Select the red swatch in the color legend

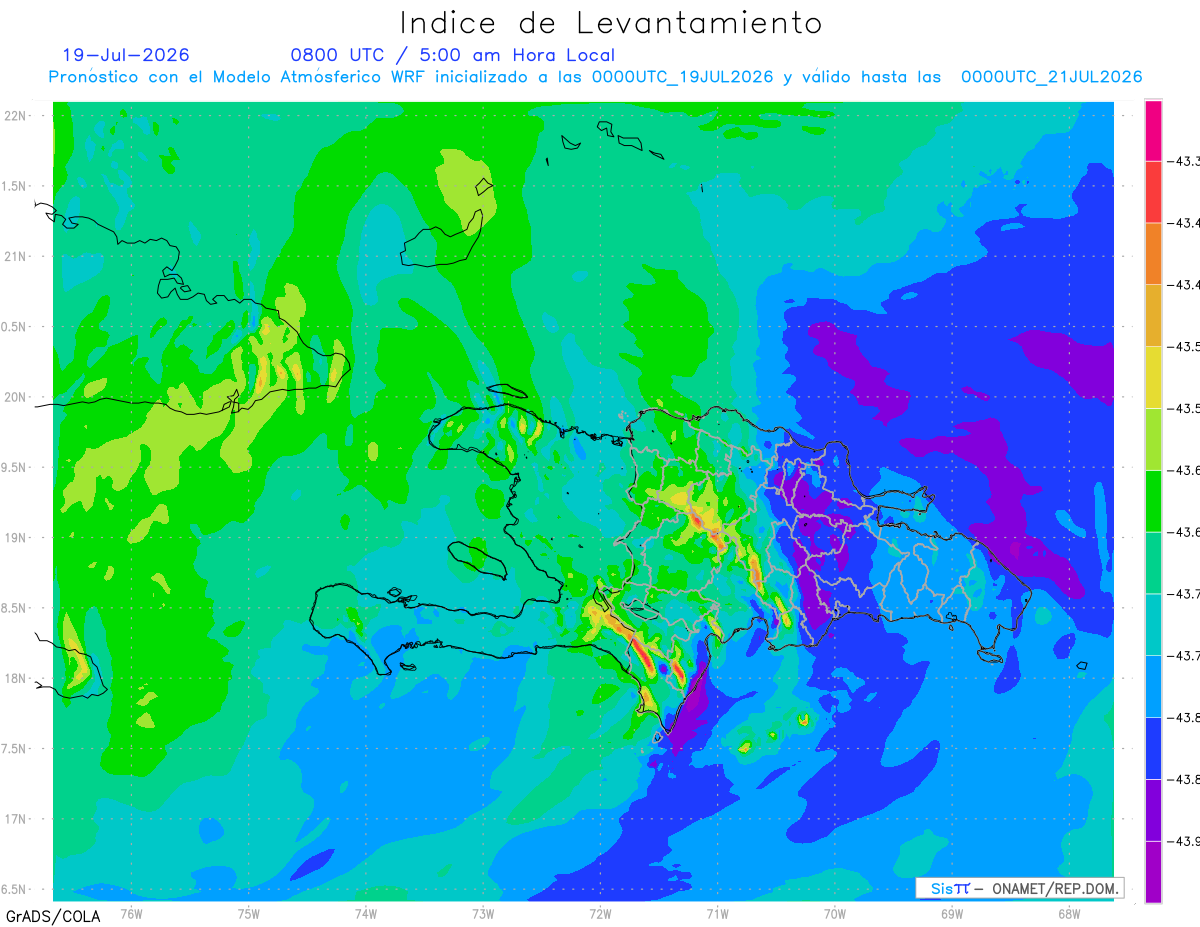[1153, 192]
